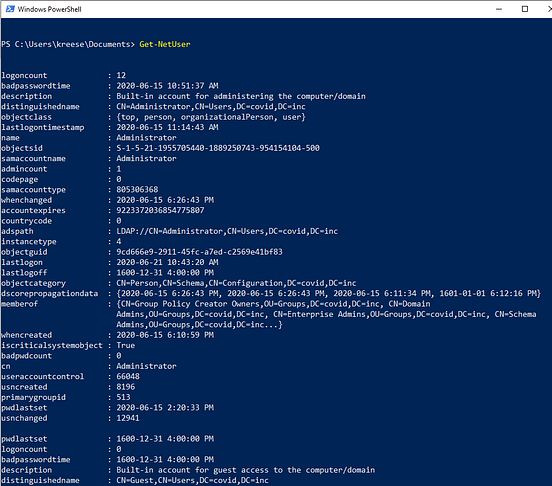Click the iscriticalsystemobject field label
The image size is (552, 486).
pos(52,345)
